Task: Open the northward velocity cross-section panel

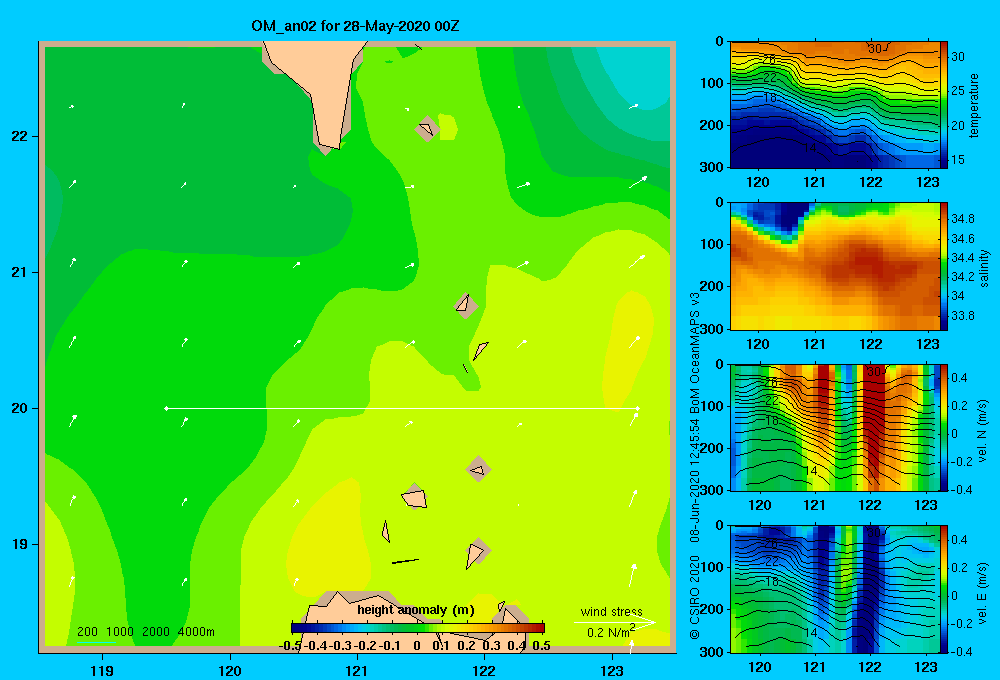Action: [835, 427]
